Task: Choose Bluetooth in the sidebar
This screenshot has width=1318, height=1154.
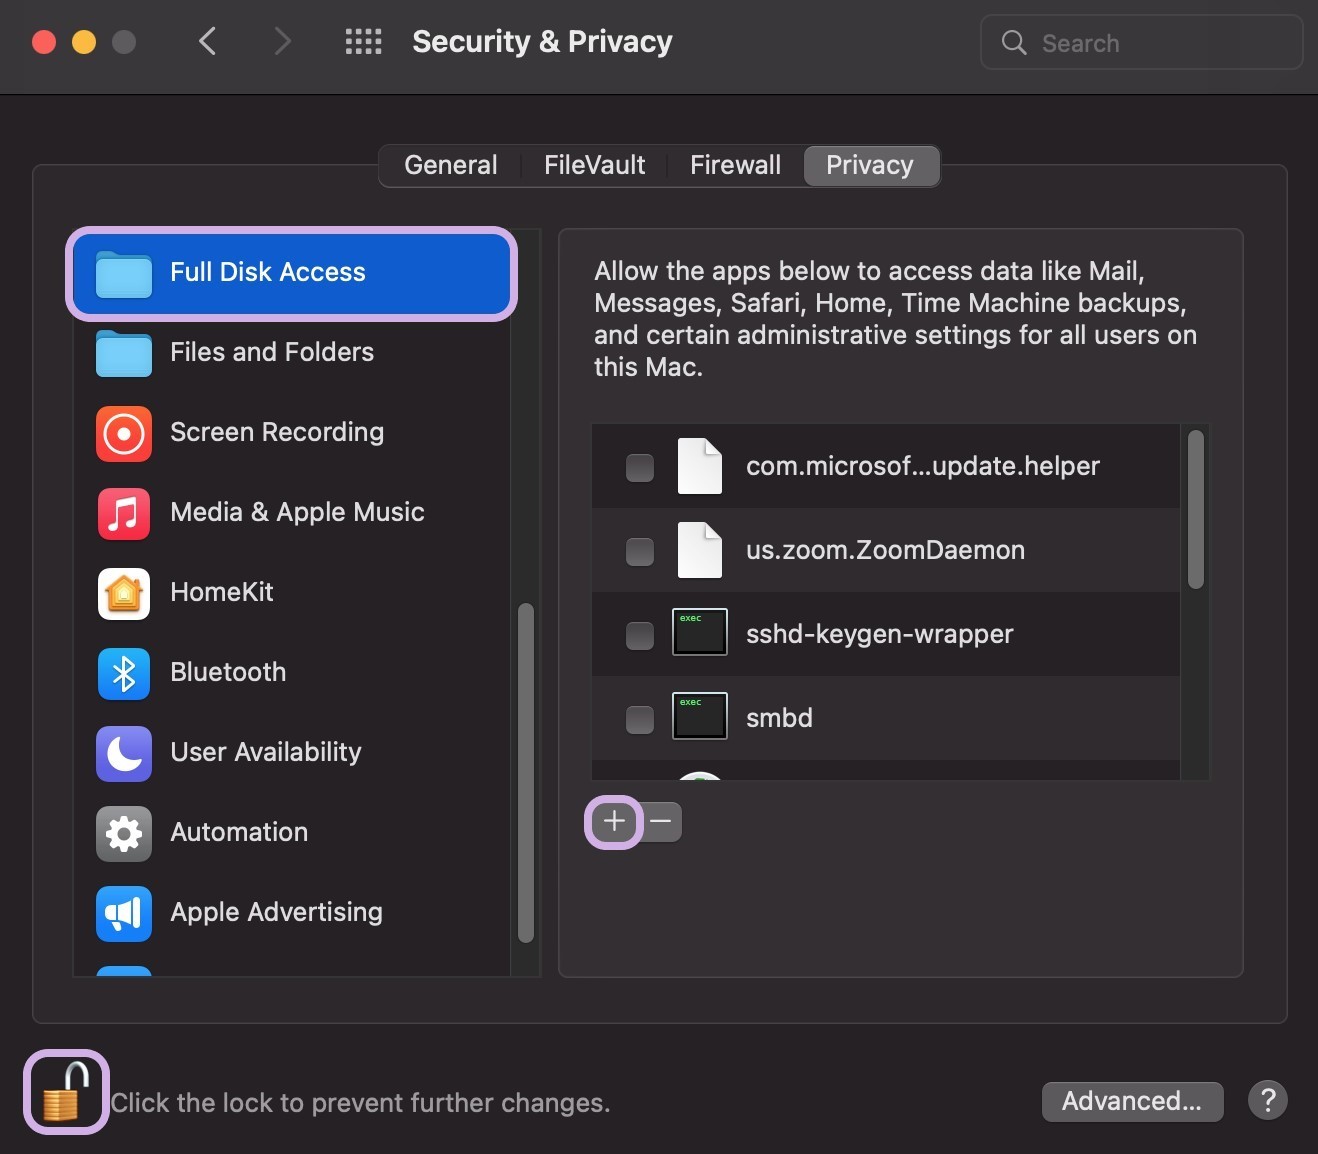Action: 227,672
